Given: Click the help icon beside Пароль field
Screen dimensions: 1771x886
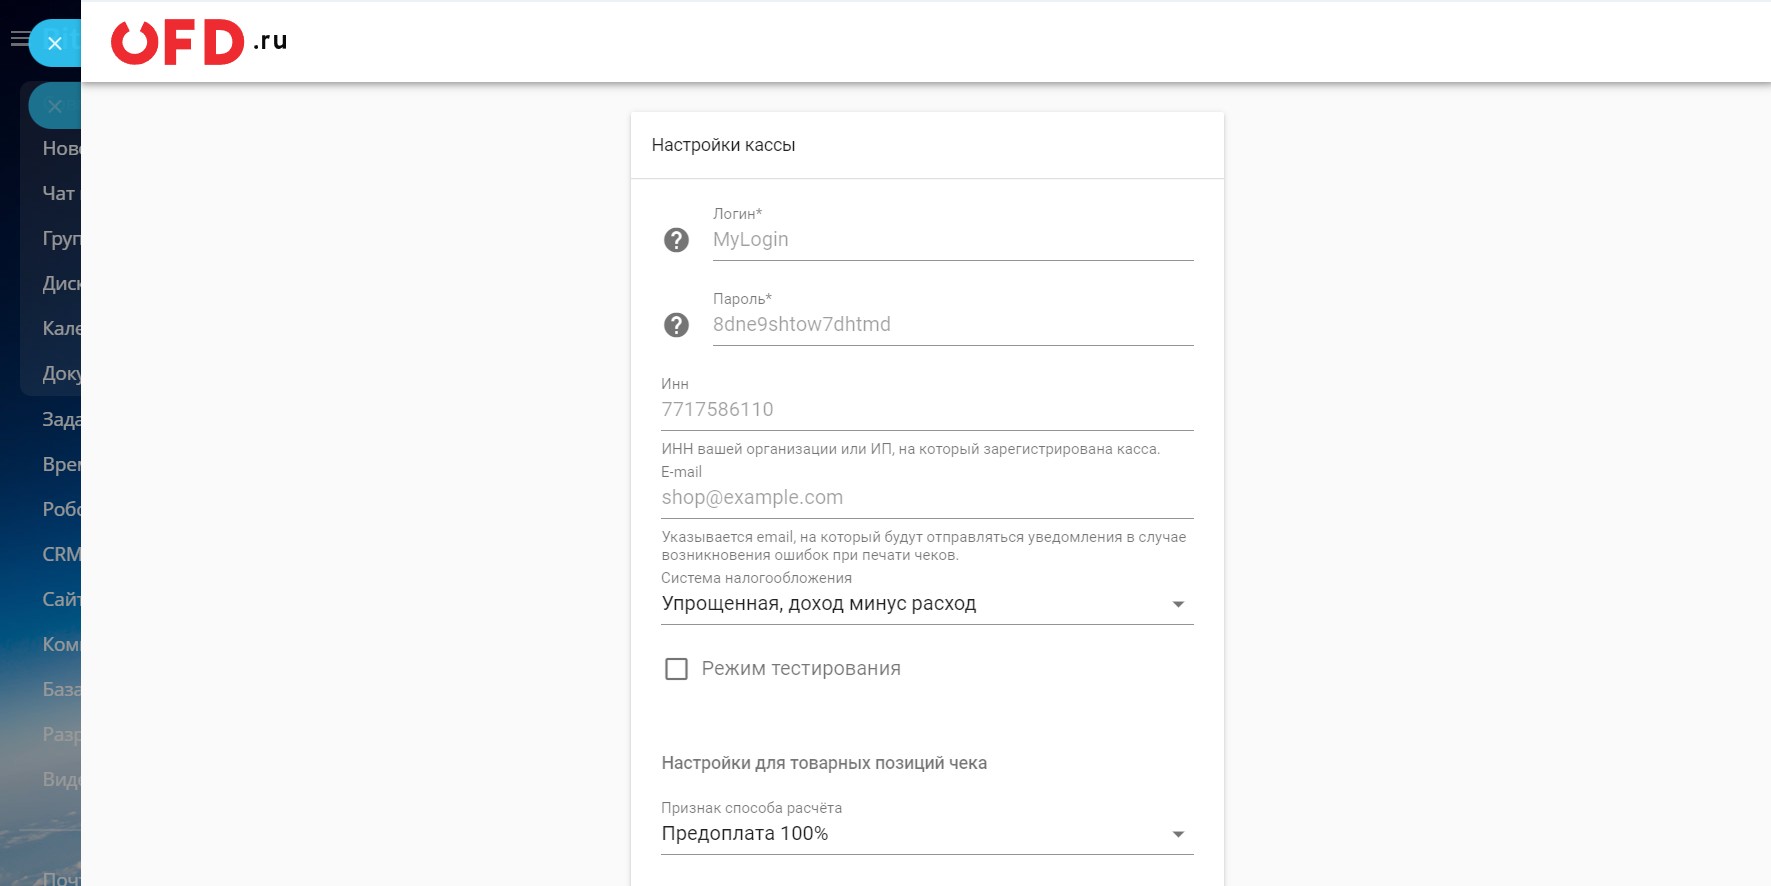Looking at the screenshot, I should coord(676,325).
